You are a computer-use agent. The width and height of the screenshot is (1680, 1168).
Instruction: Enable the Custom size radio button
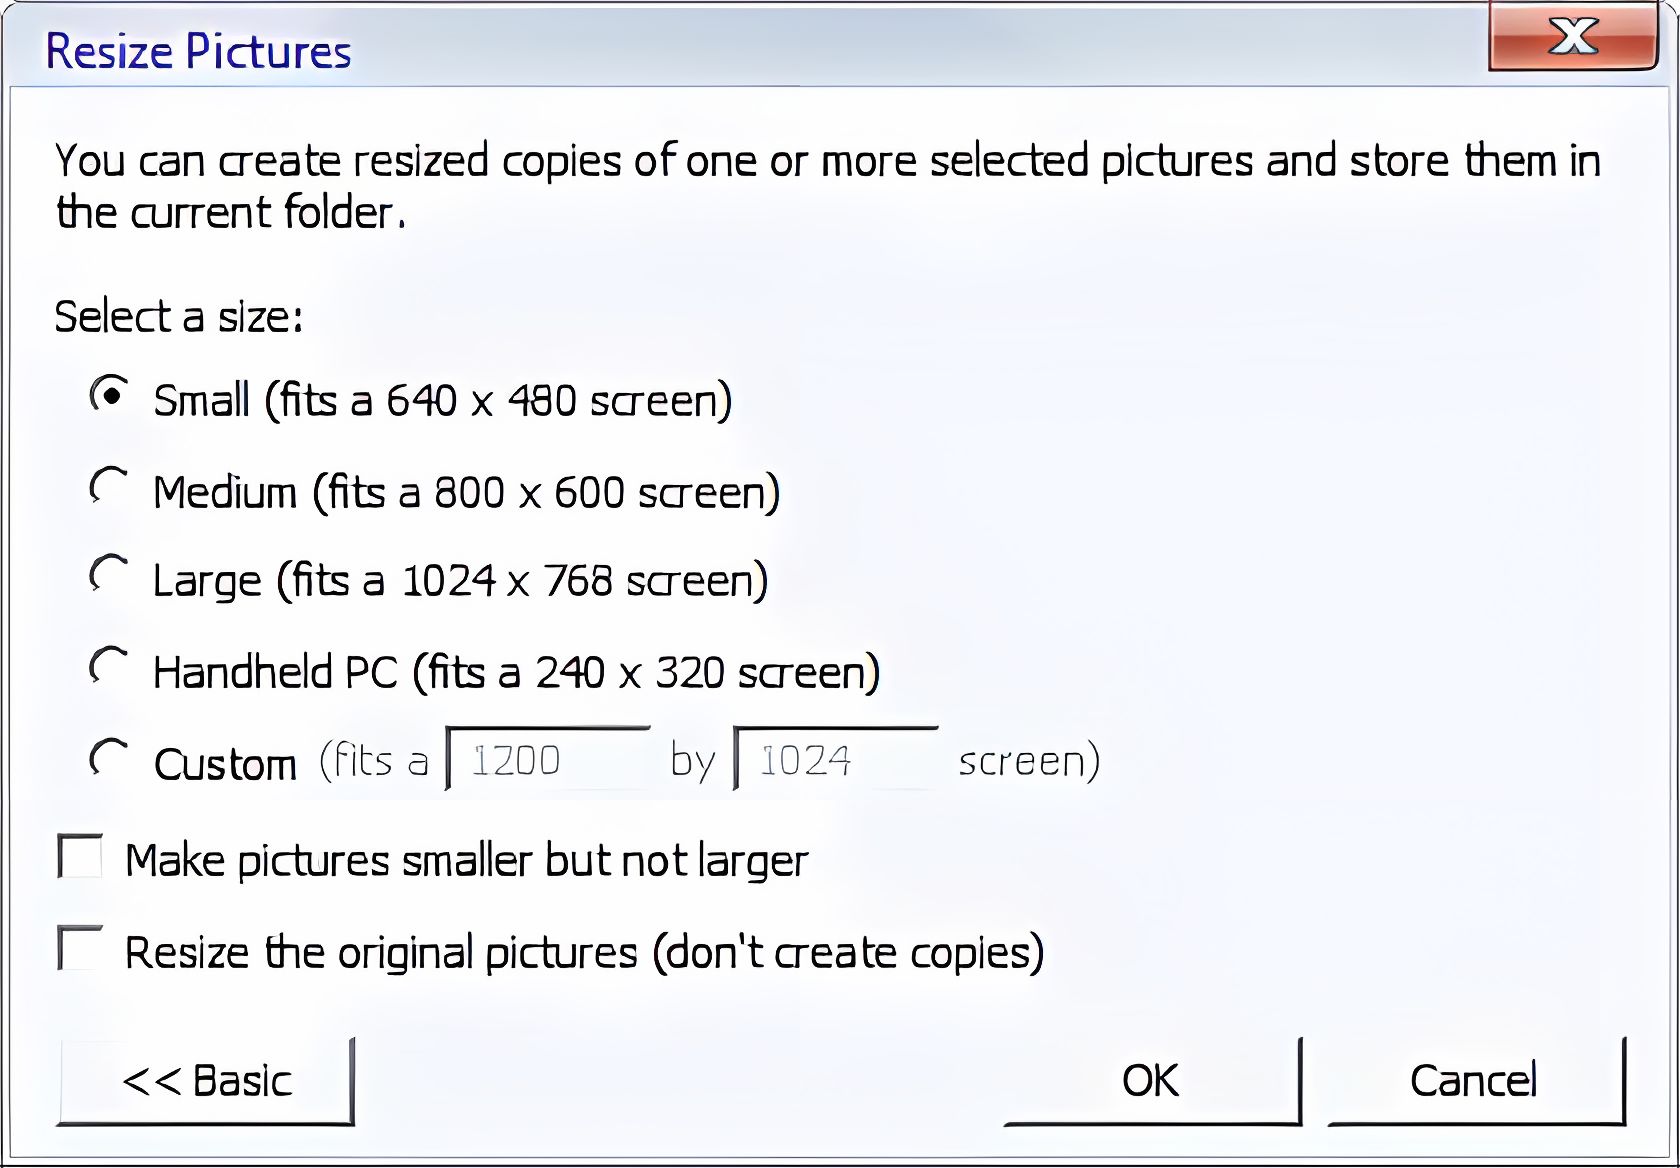[x=110, y=759]
